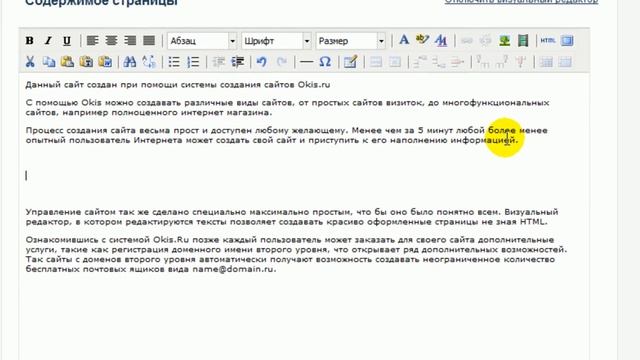Toggle fullscreen editor mode

point(567,40)
